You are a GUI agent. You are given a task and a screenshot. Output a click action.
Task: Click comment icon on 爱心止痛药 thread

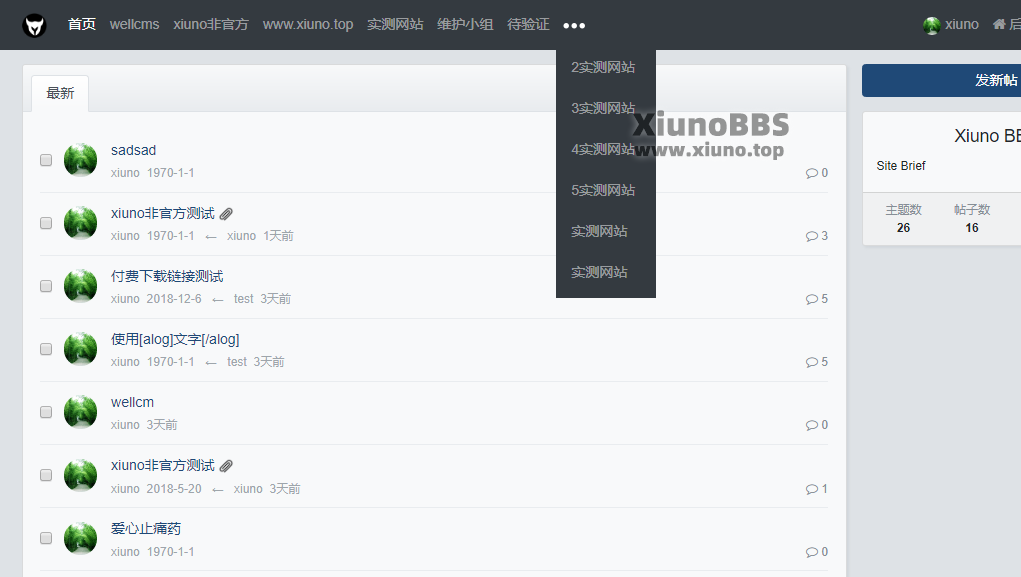tap(811, 552)
